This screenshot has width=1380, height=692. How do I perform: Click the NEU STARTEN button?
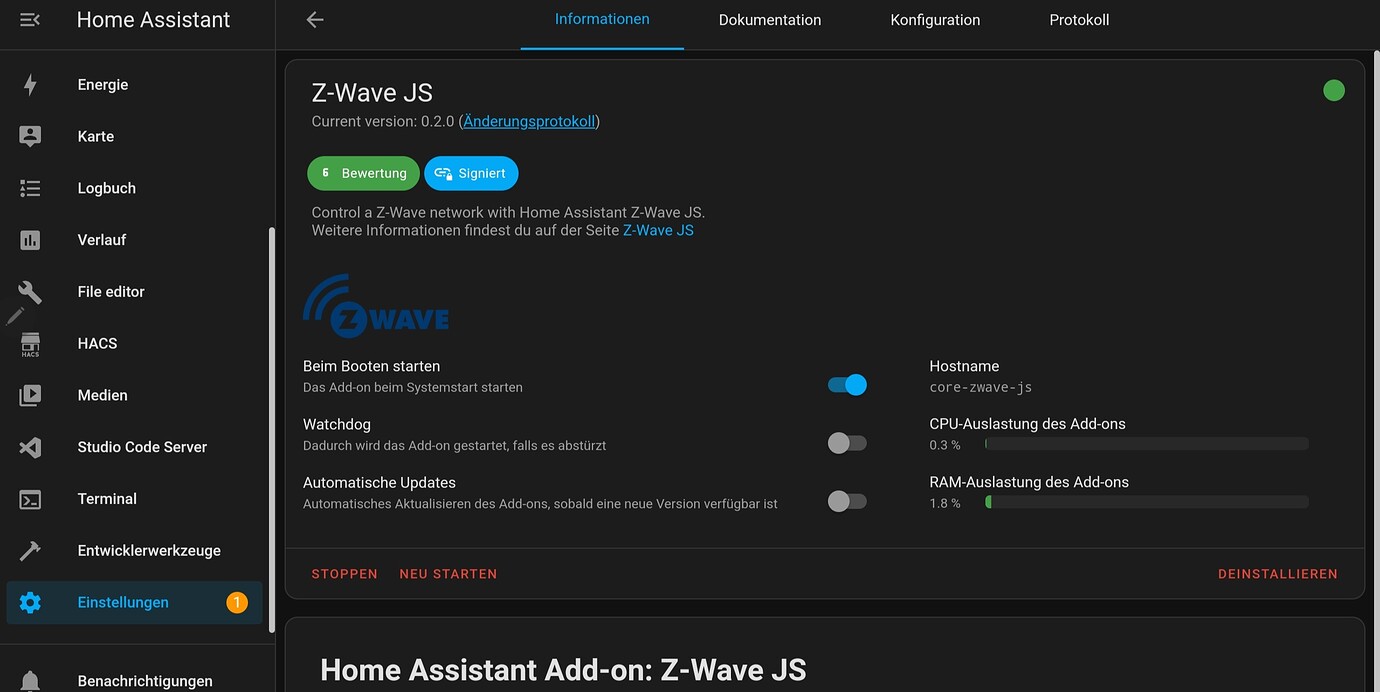448,573
